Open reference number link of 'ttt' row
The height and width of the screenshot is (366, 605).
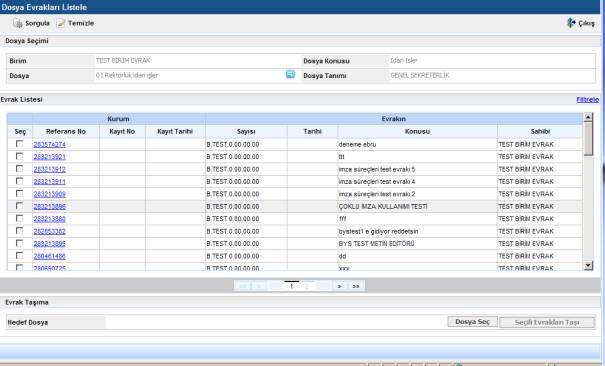click(49, 157)
